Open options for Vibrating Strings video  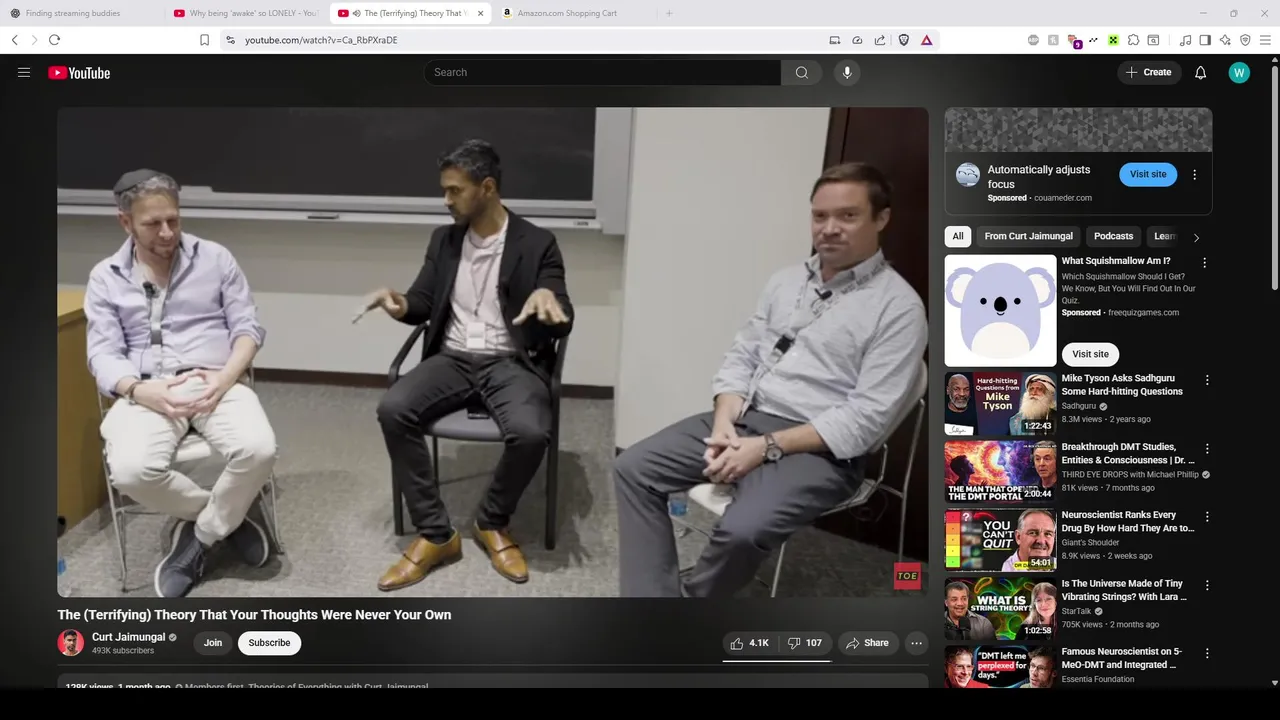pos(1207,585)
